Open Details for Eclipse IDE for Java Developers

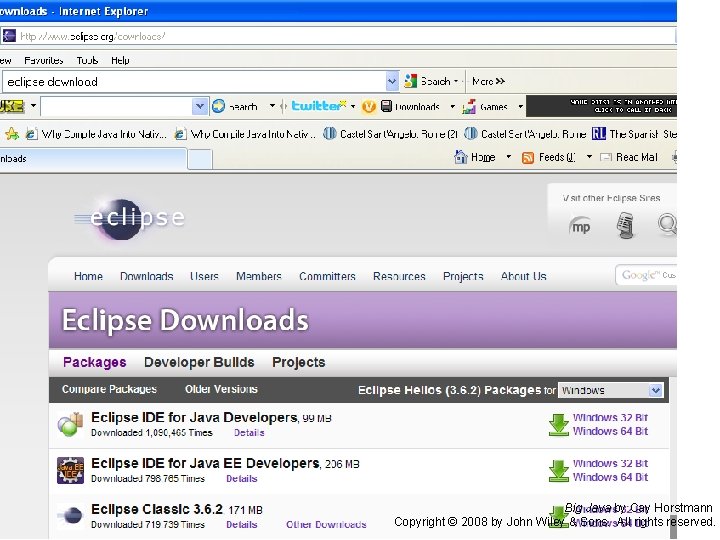point(249,433)
